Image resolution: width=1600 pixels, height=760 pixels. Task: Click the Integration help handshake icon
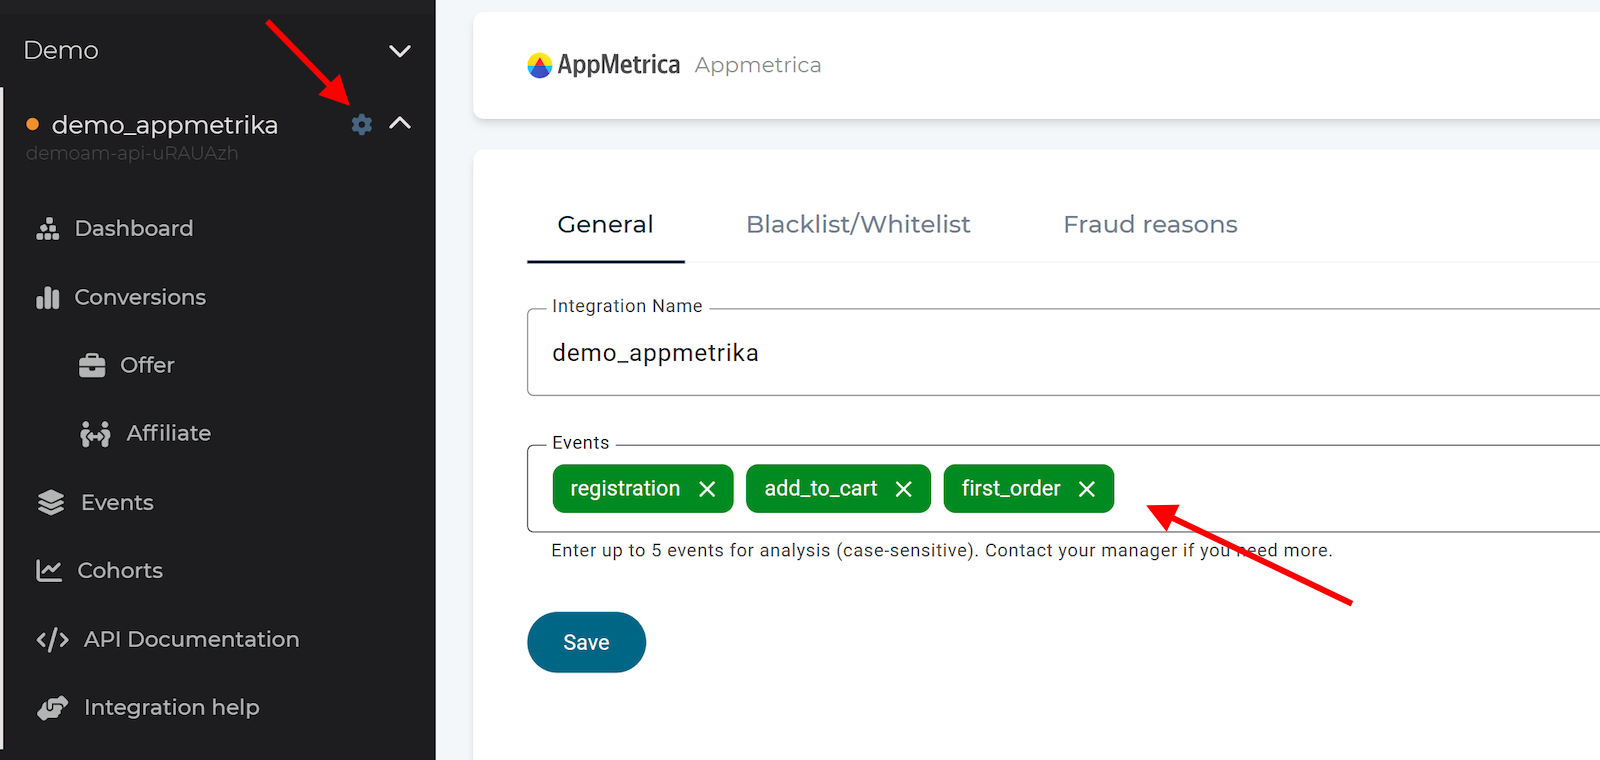coord(53,708)
